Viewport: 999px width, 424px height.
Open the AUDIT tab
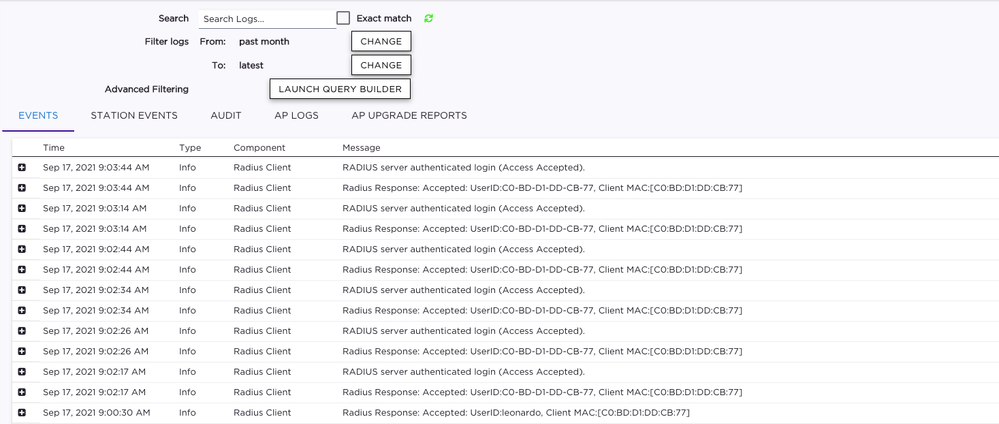click(x=226, y=116)
